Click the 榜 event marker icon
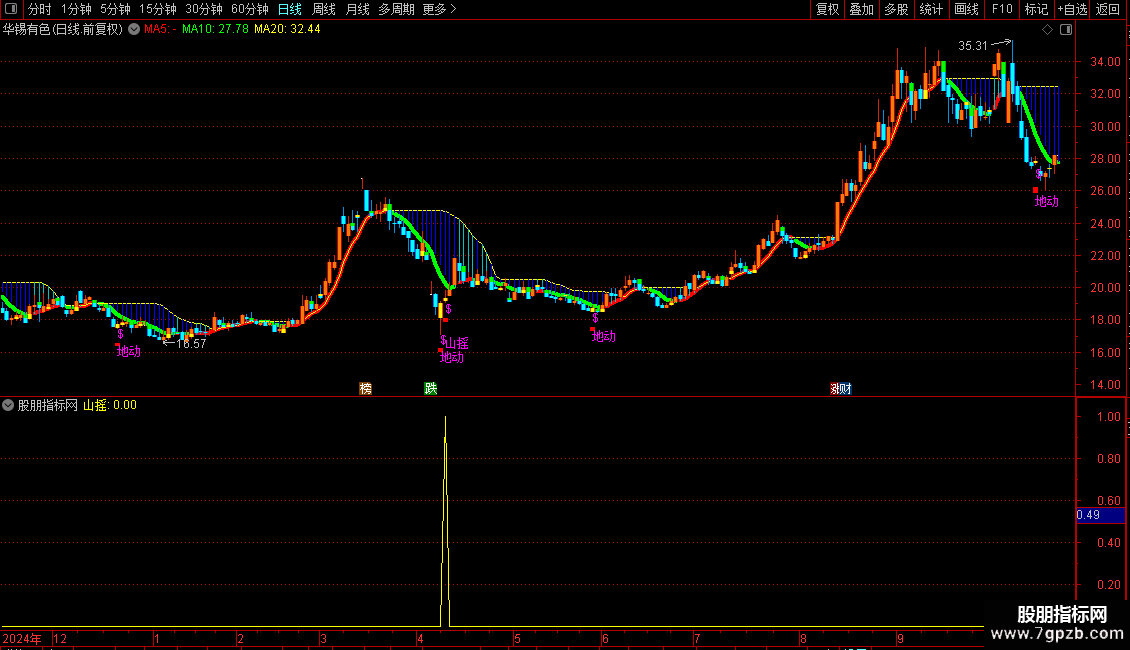Screen dimensions: 1130x650 click(365, 388)
